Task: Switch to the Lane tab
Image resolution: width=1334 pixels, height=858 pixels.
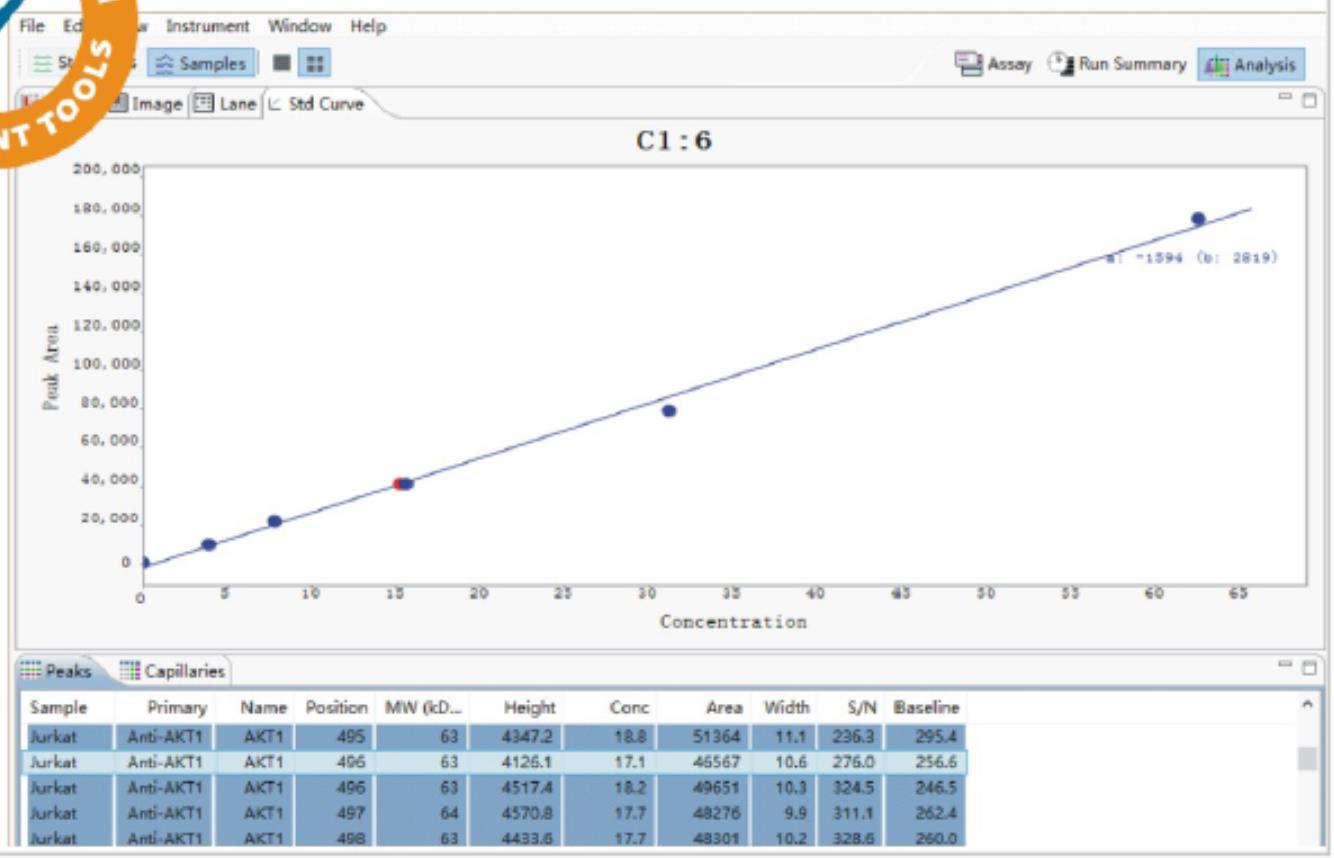Action: [226, 104]
